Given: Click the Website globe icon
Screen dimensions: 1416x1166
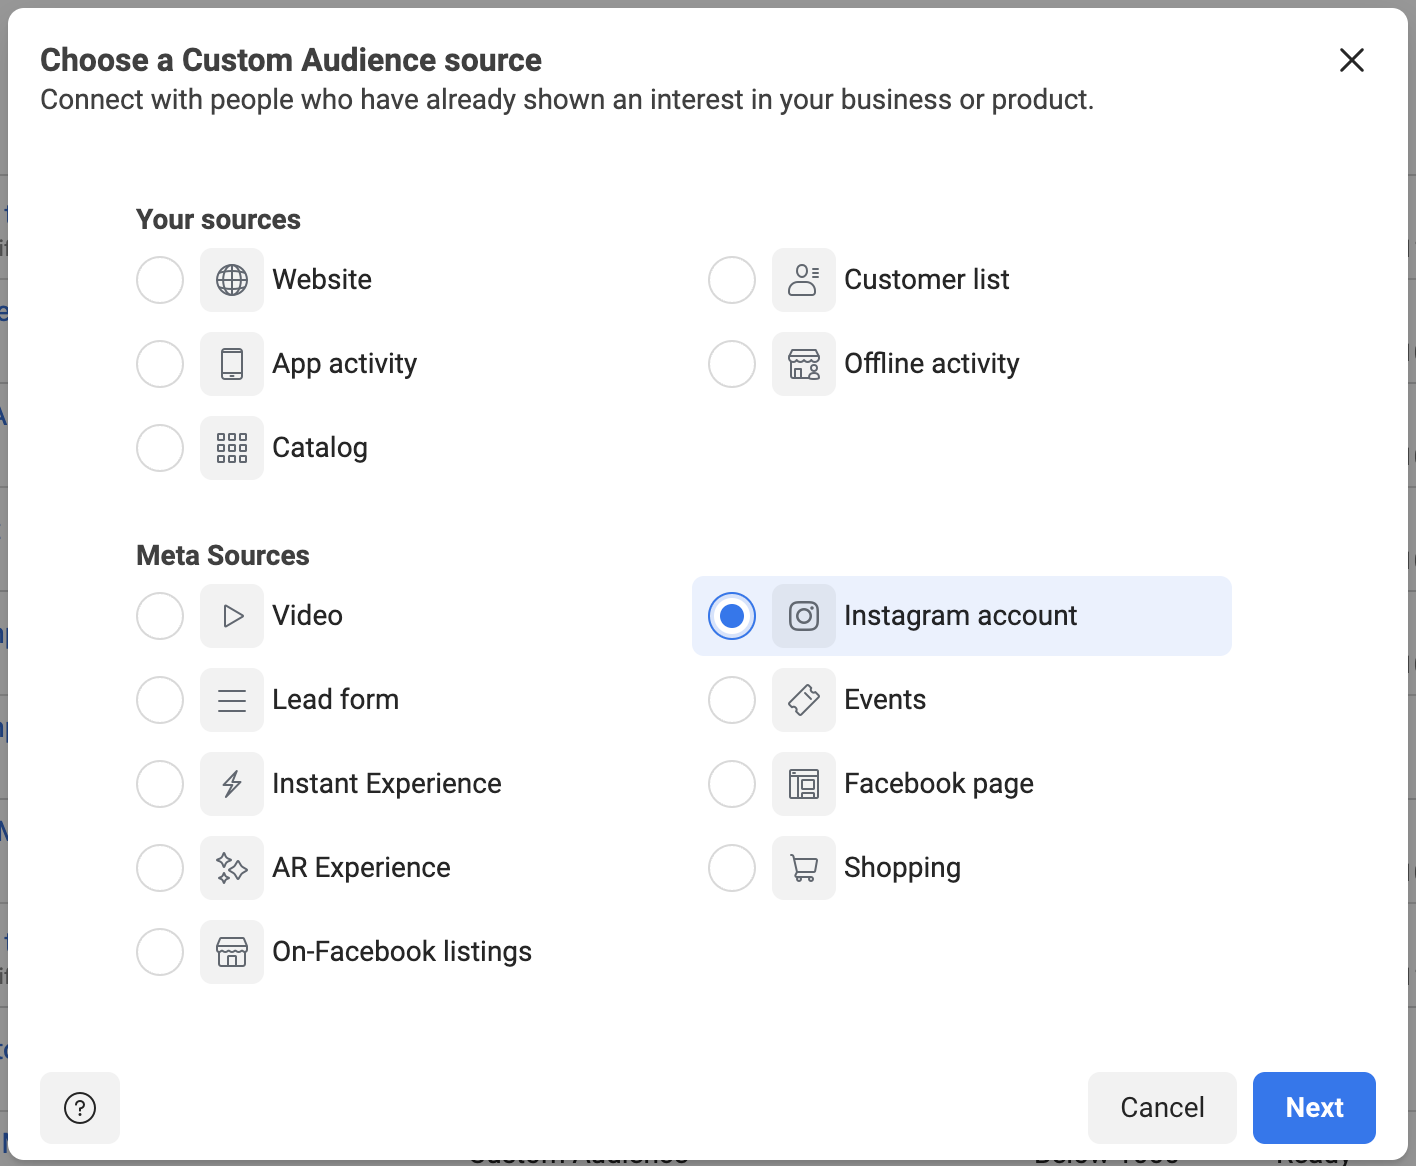Looking at the screenshot, I should (x=232, y=280).
